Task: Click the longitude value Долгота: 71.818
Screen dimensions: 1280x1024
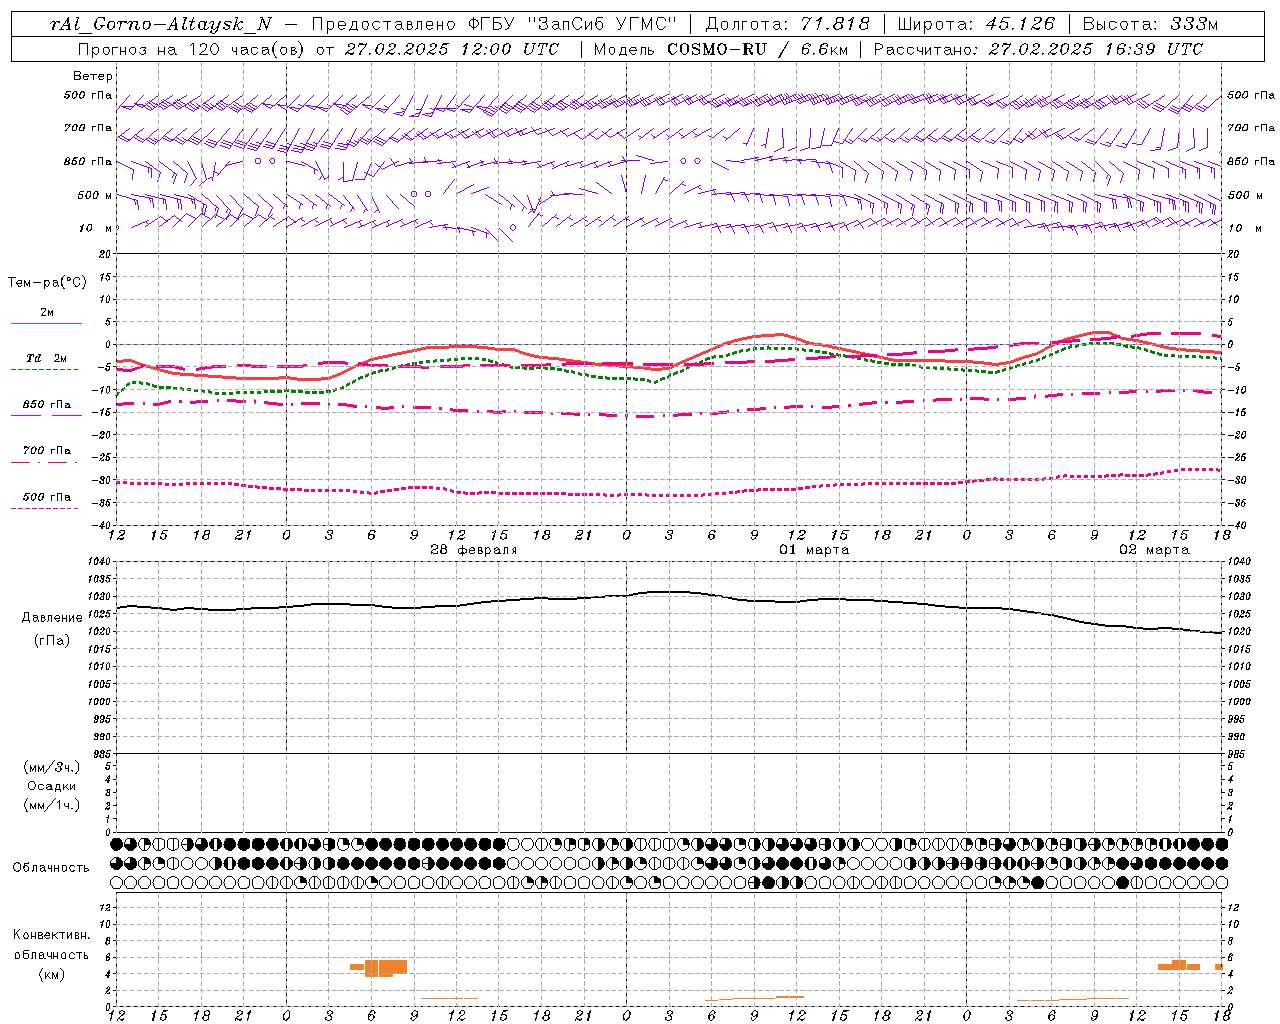Action: pyautogui.click(x=788, y=24)
